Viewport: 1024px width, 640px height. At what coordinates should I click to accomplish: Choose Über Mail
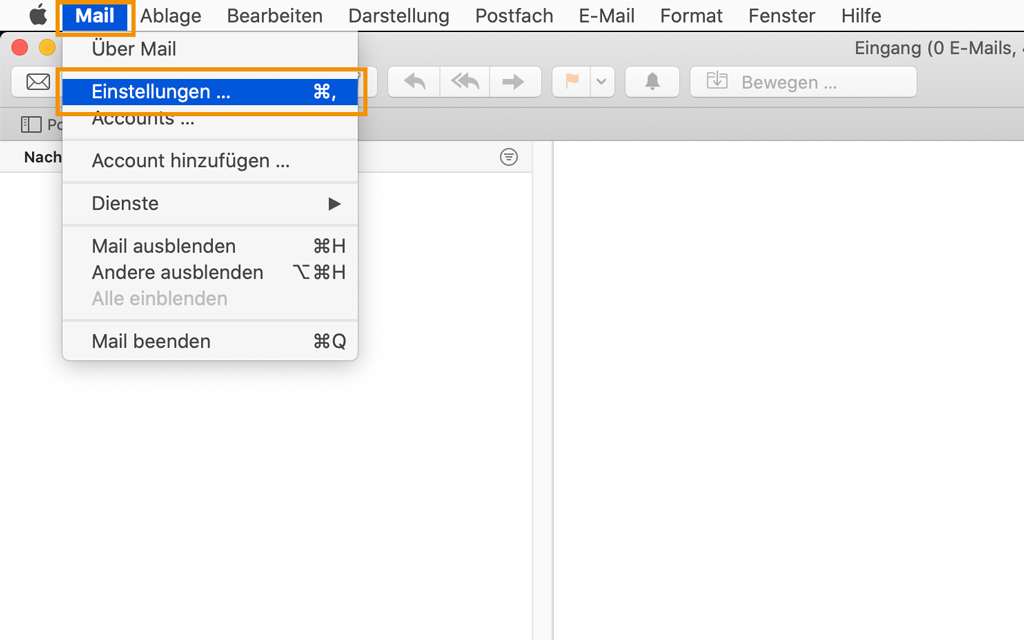point(210,49)
